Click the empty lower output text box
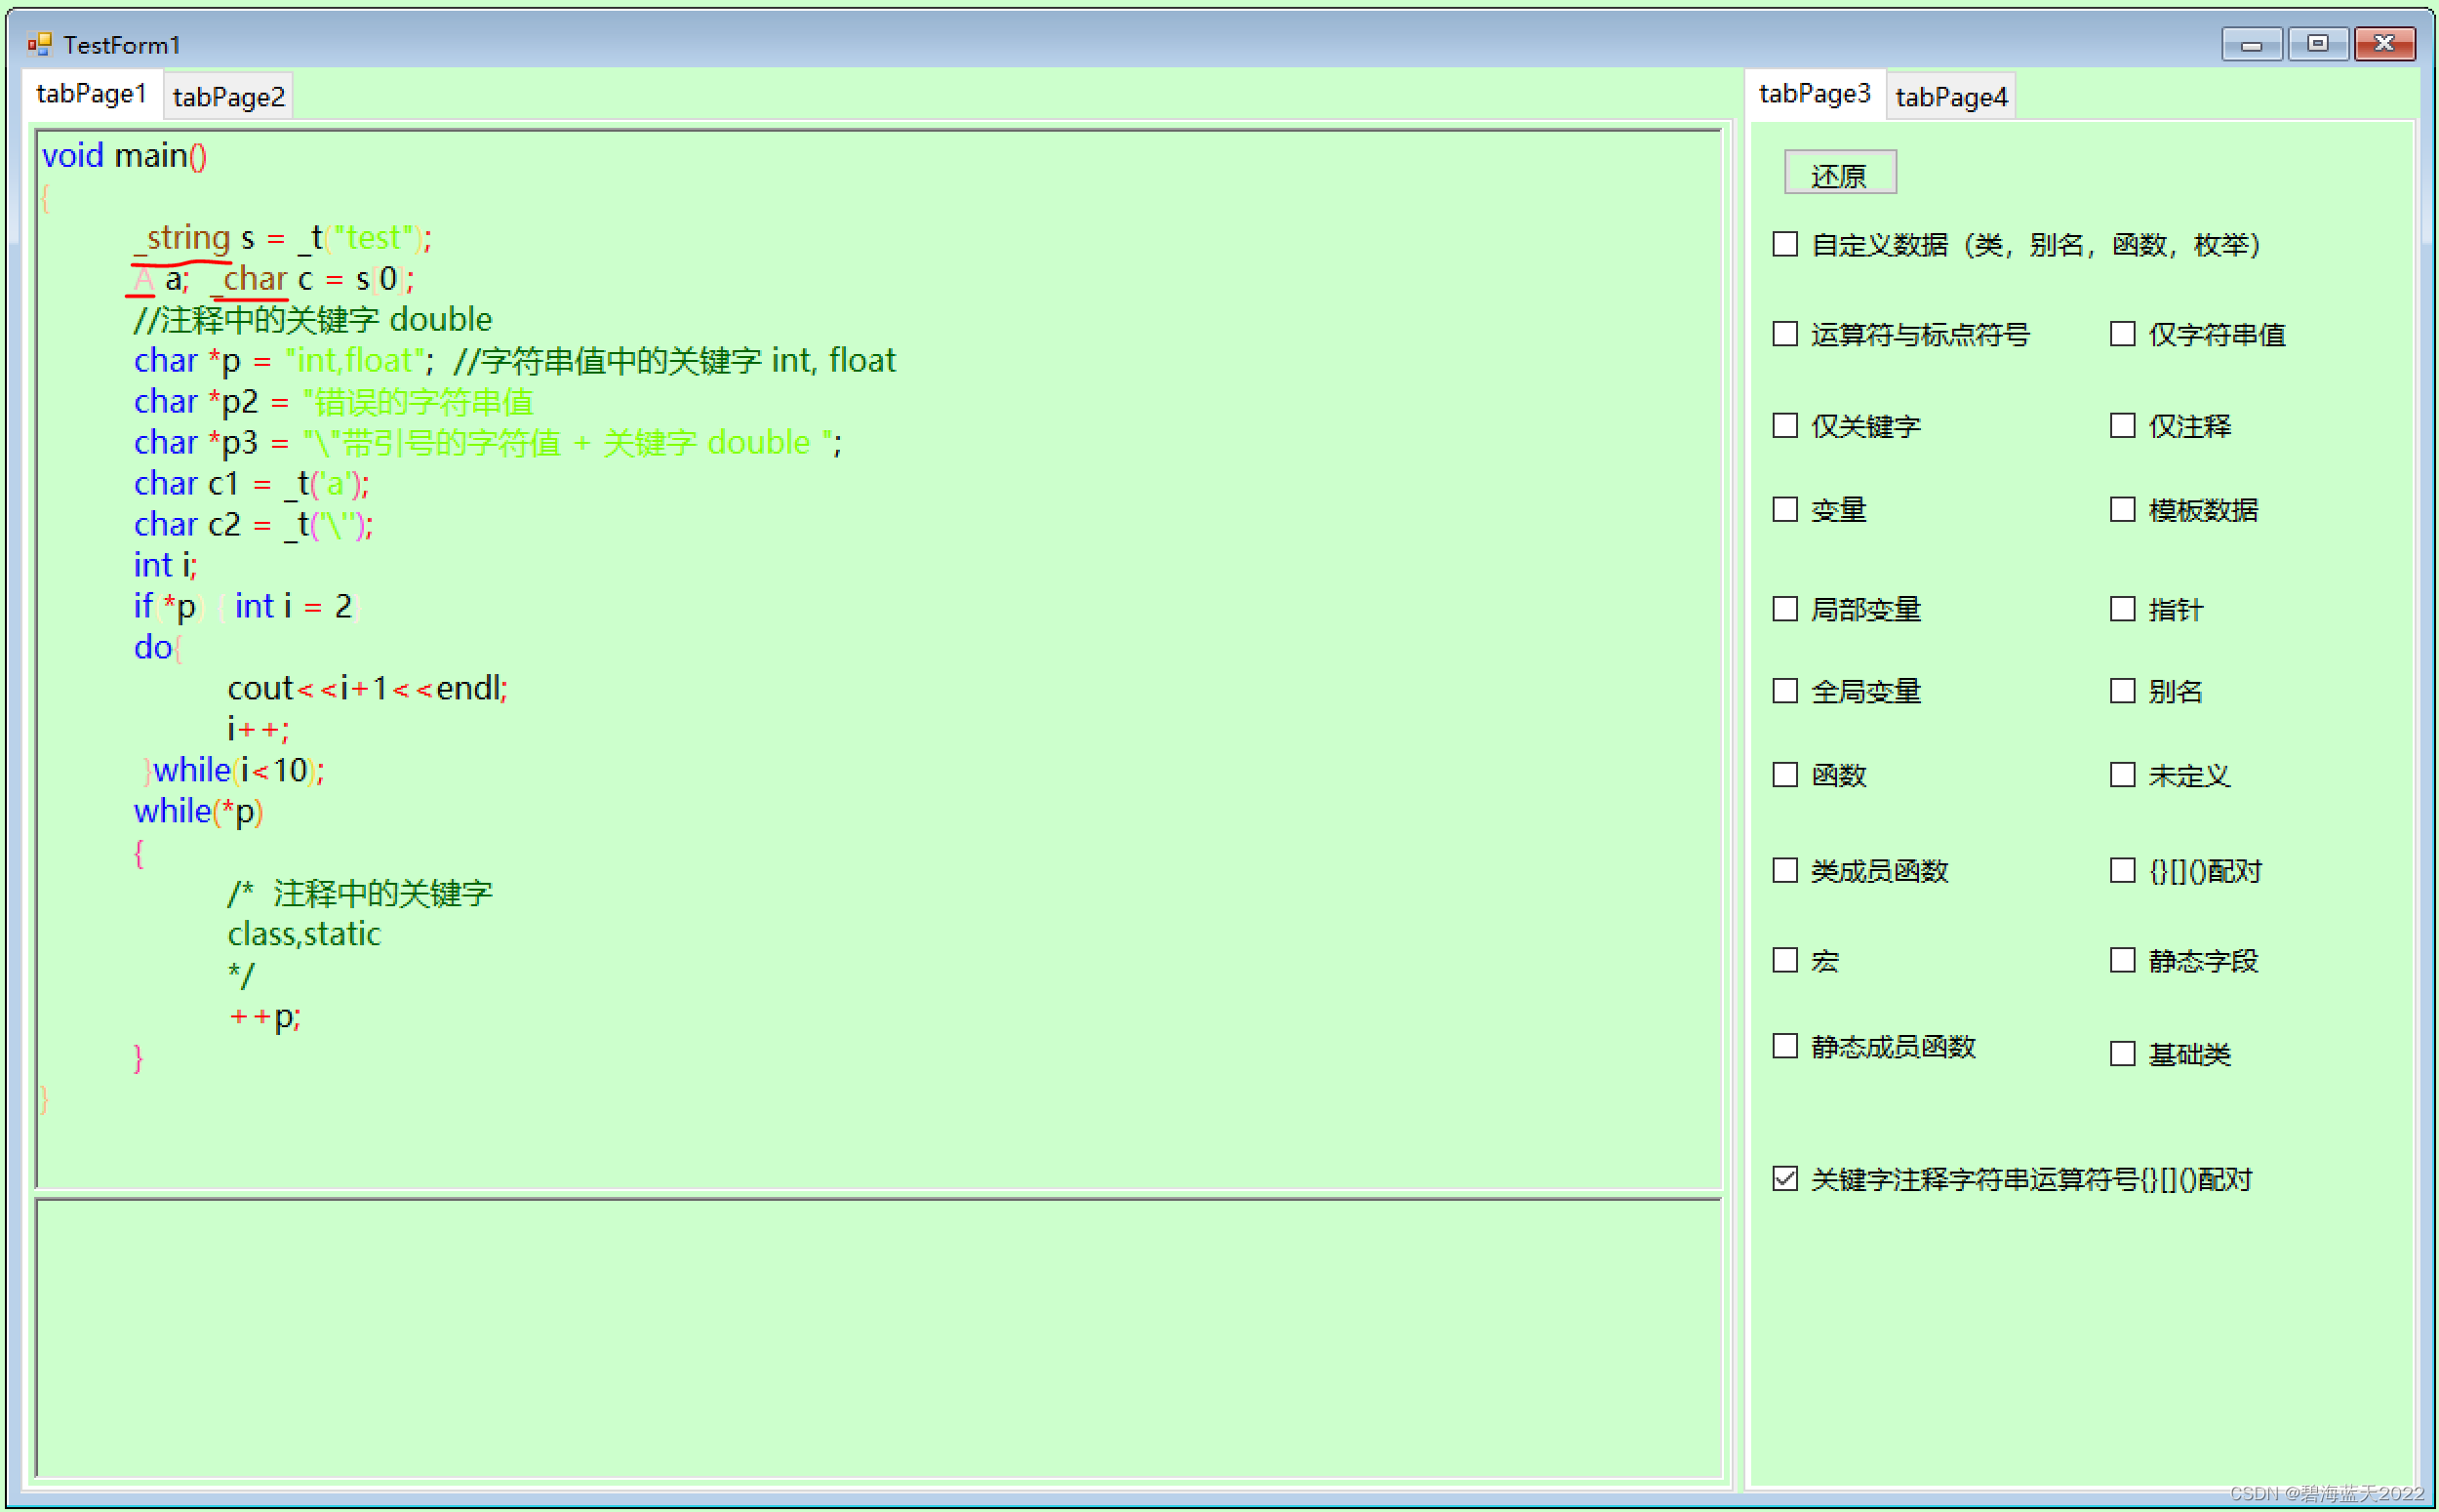 (x=878, y=1337)
